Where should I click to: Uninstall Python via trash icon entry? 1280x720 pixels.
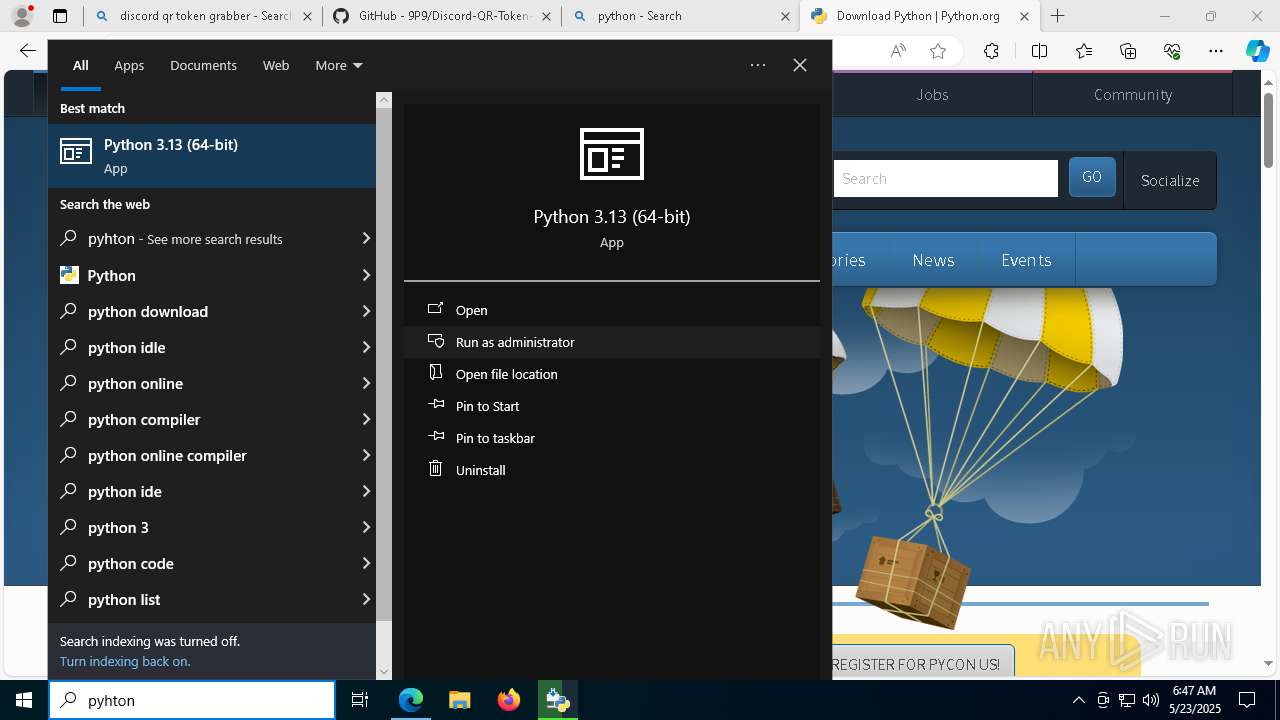612,470
